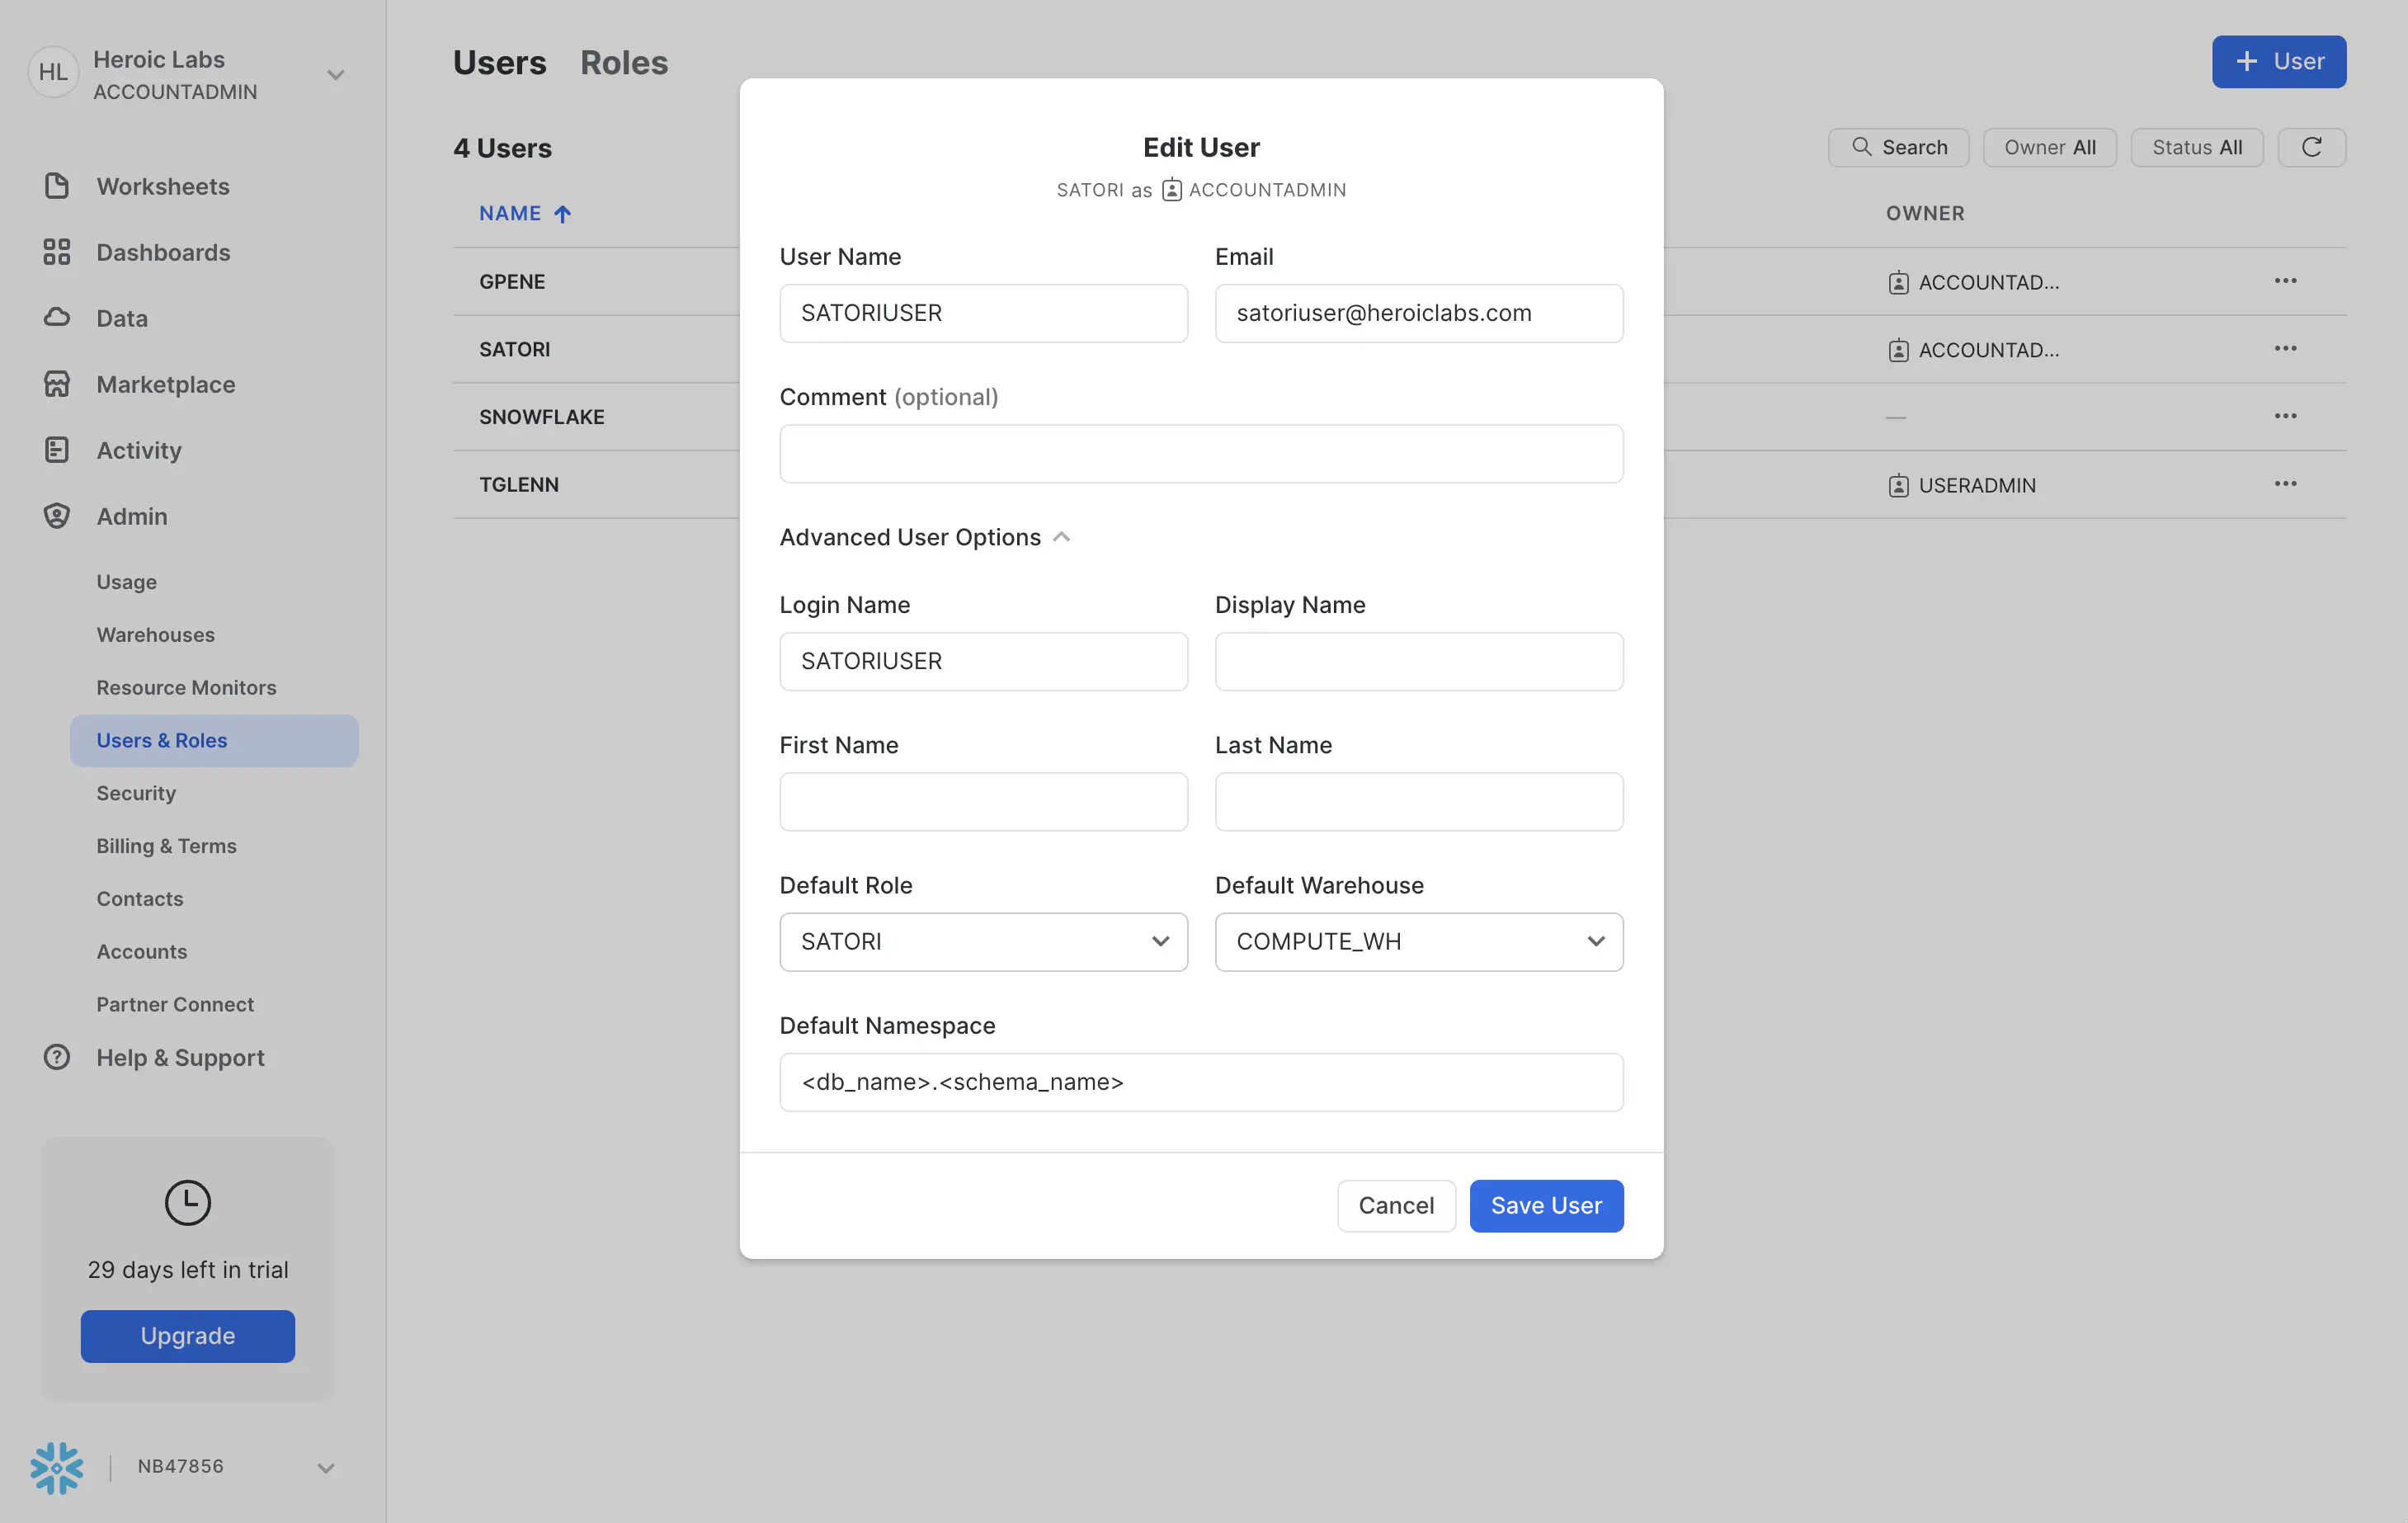
Task: Open Security in the Admin submenu
Action: (136, 793)
